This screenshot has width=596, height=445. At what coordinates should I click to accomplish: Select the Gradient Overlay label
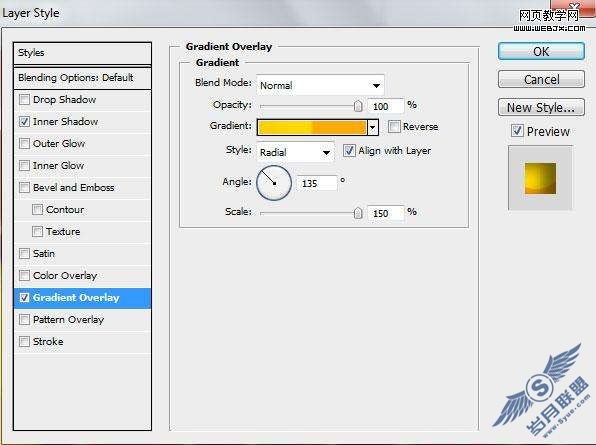point(76,298)
